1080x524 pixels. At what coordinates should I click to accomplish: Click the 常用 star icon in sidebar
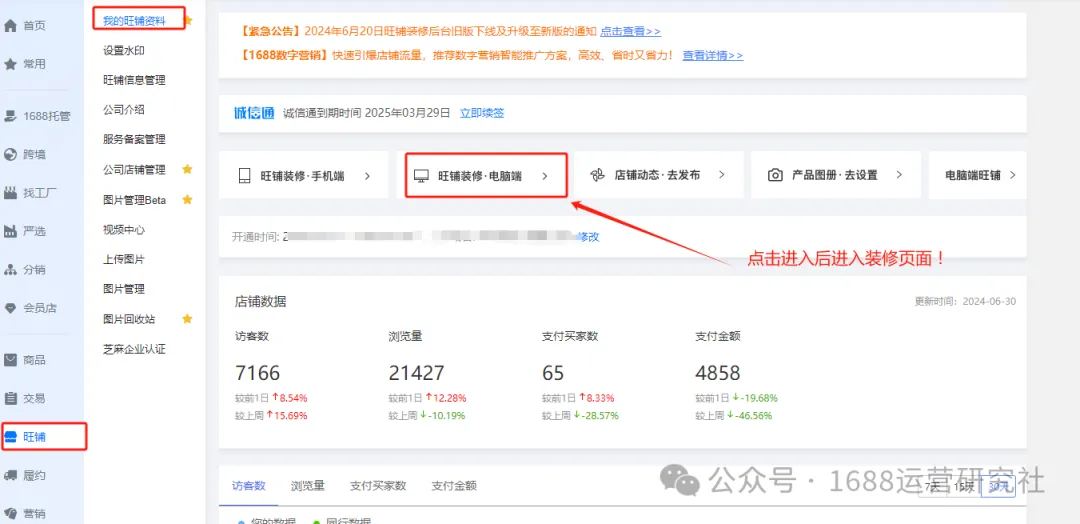click(x=10, y=64)
